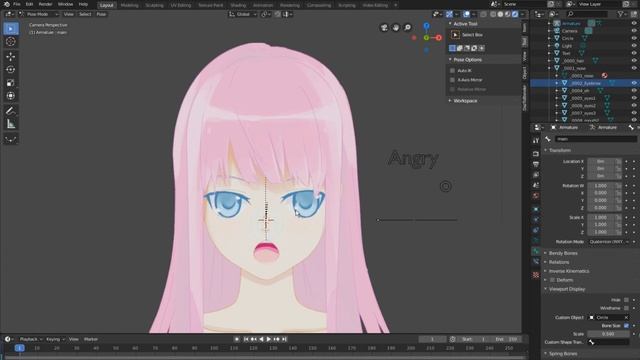640x360 pixels.
Task: Click the red X axis gizmo handle
Action: [x=439, y=38]
